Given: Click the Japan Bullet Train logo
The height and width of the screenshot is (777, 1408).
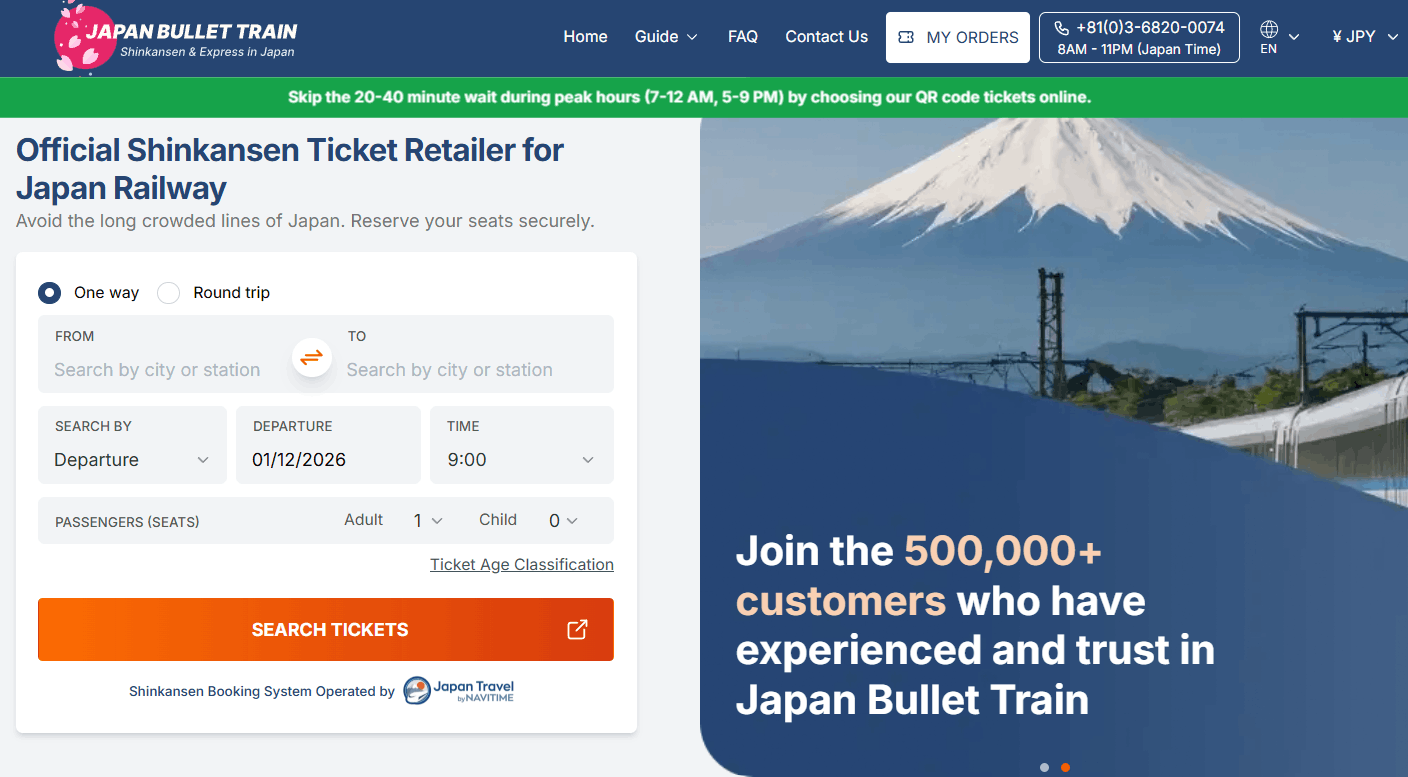Looking at the screenshot, I should coord(175,37).
